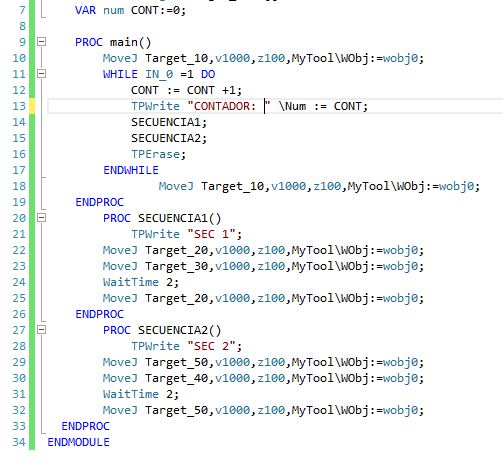Click 'TPWrite' on line 28
Image resolution: width=503 pixels, height=468 pixels.
click(x=155, y=346)
